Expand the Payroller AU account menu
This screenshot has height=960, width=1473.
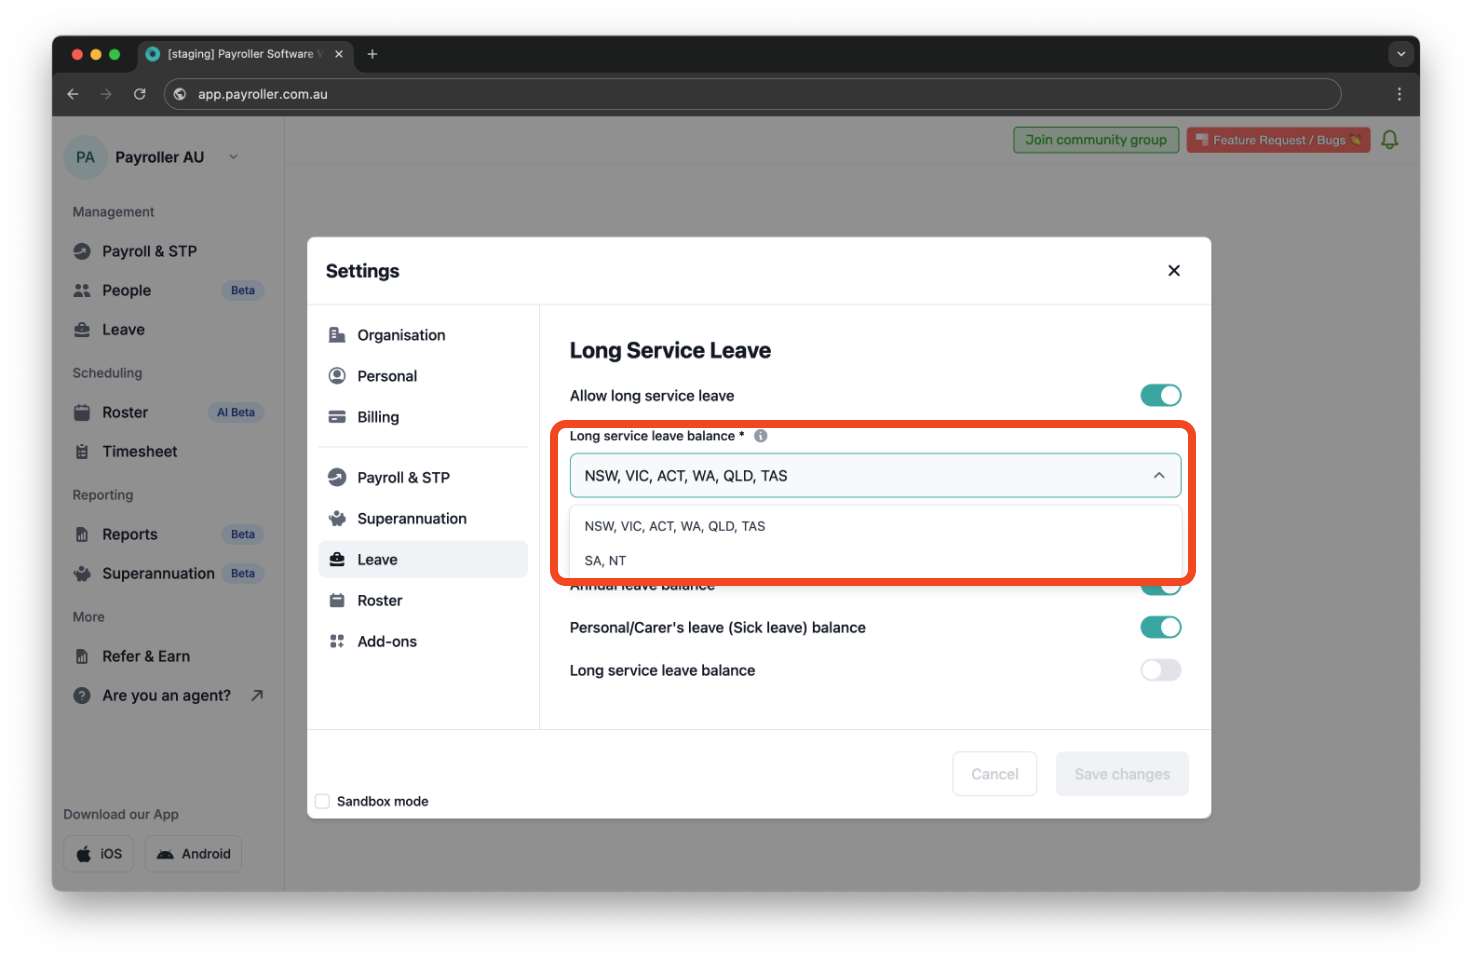234,157
